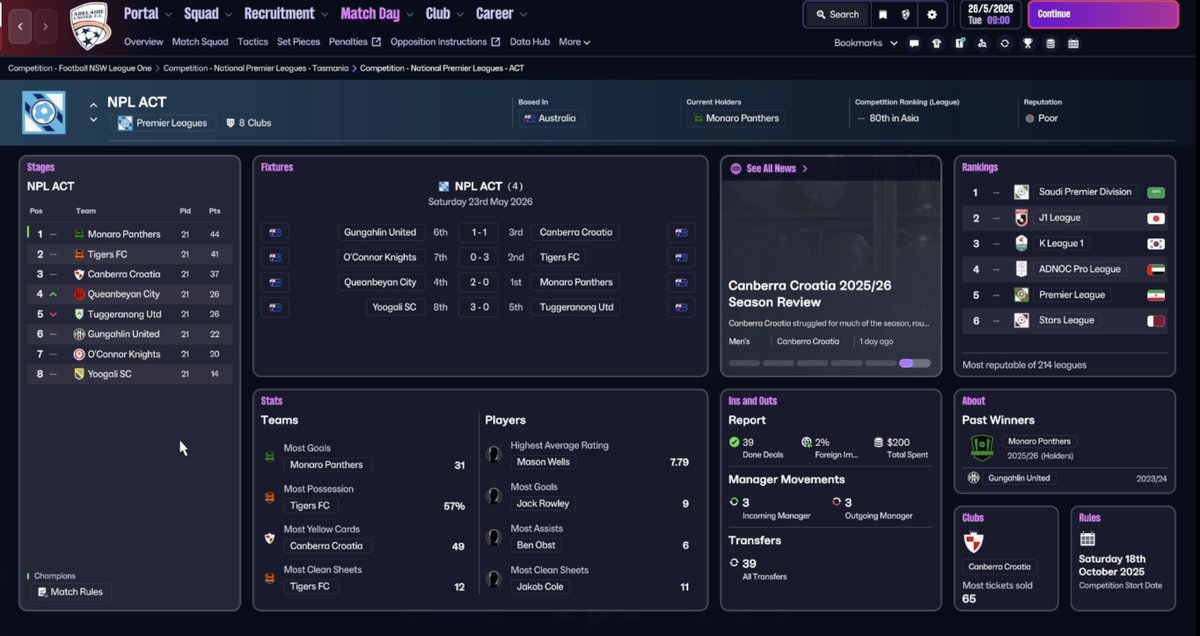
Task: Open the scouting person-search shortcut icon
Action: coord(982,43)
